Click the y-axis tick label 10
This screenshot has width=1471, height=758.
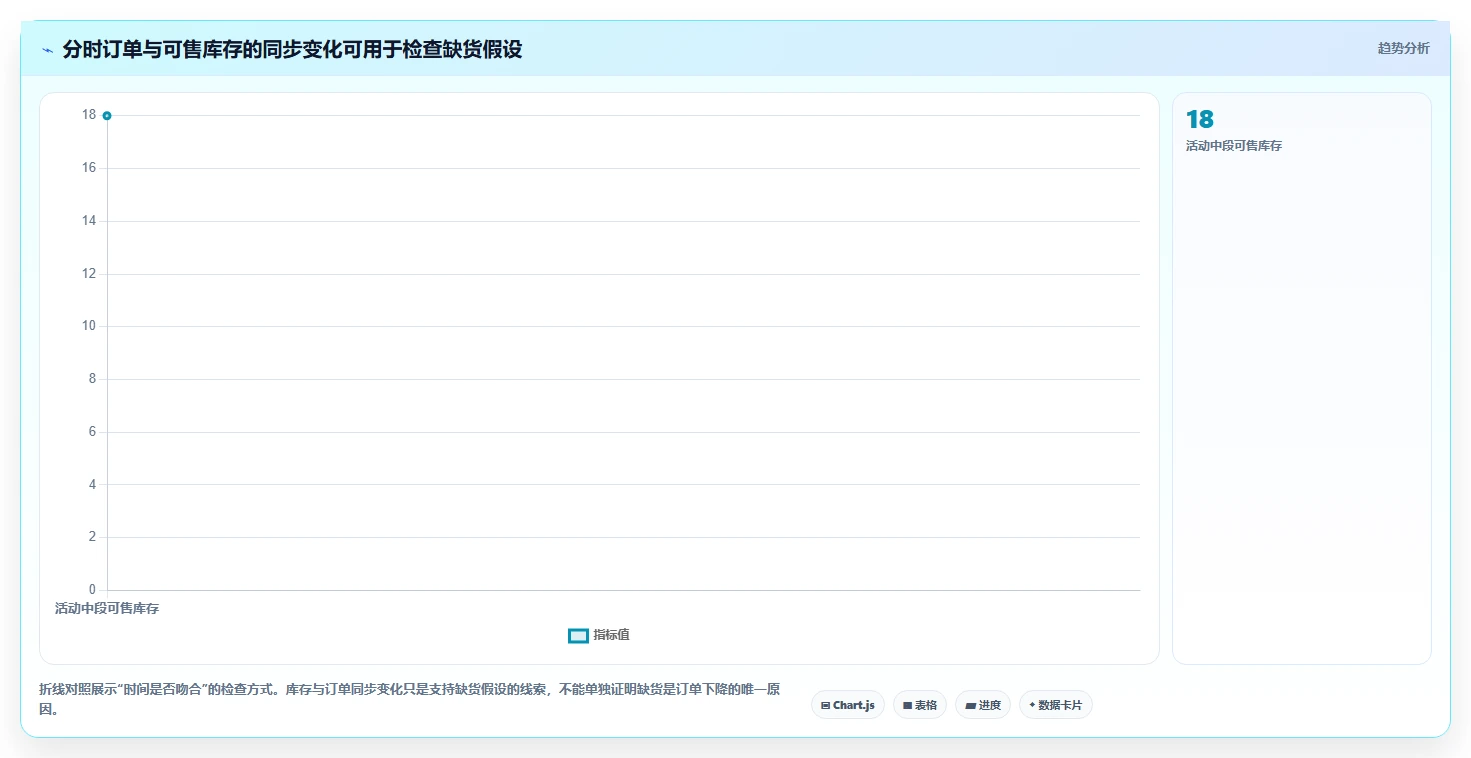pos(89,326)
